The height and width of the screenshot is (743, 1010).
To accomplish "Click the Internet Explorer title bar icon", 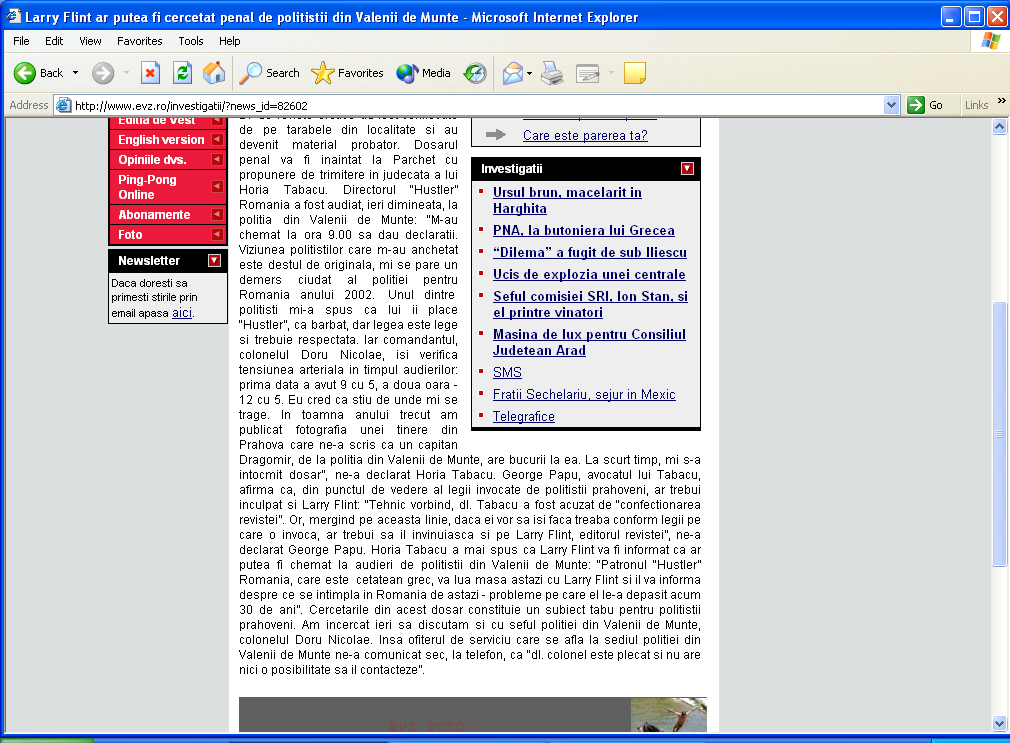I will coord(14,16).
